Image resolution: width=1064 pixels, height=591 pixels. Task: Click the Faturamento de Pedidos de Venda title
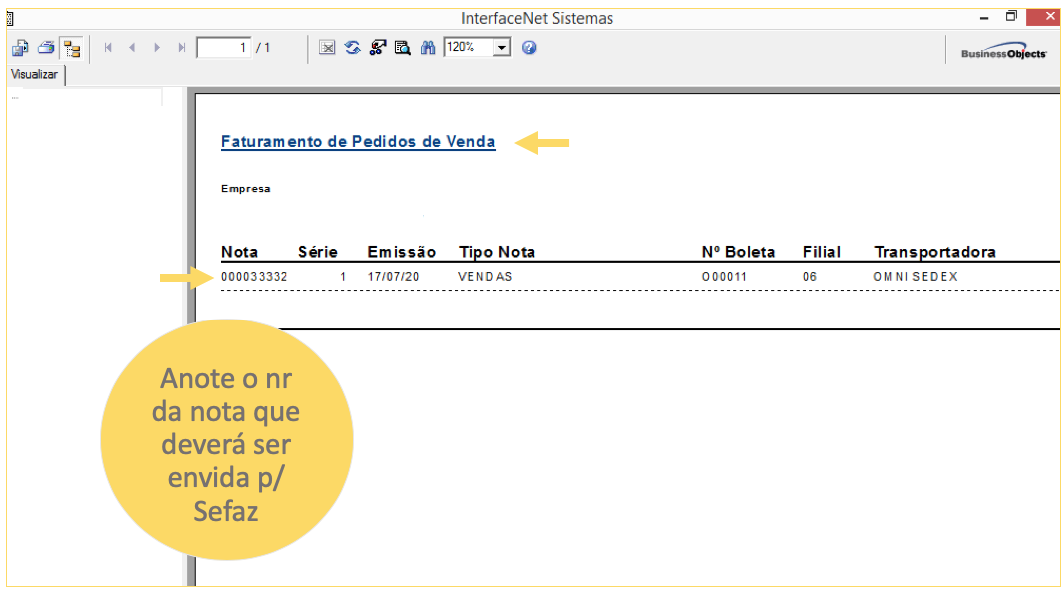tap(358, 142)
